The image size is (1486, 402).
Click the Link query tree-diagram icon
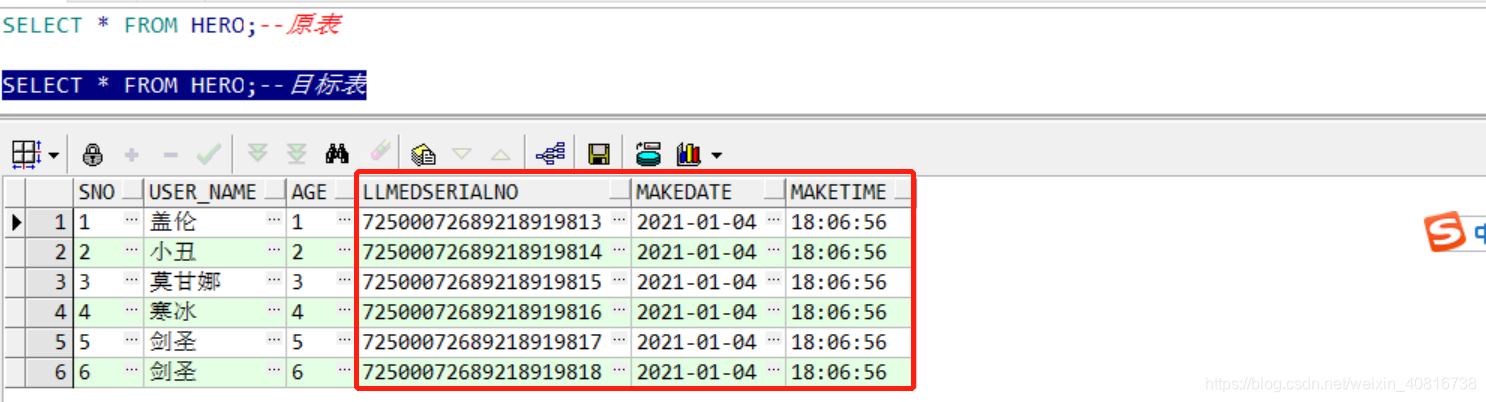pos(551,154)
